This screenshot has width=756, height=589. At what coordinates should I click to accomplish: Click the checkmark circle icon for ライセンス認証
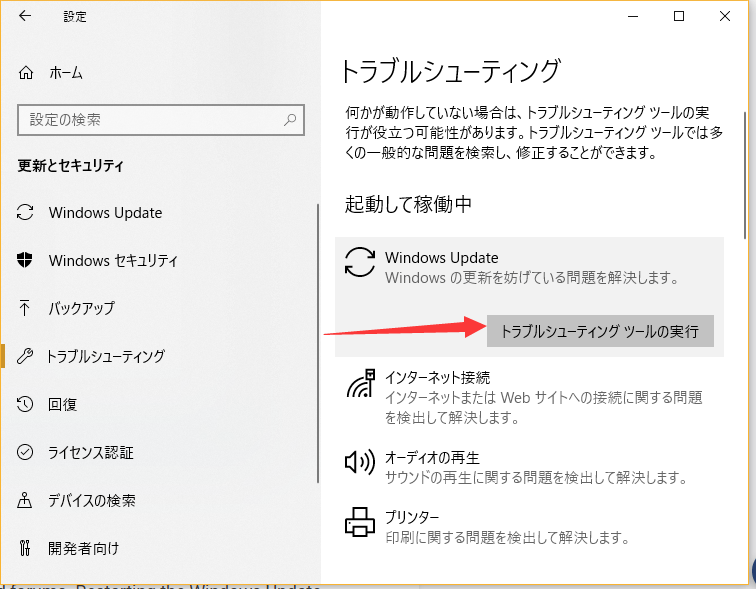(25, 452)
